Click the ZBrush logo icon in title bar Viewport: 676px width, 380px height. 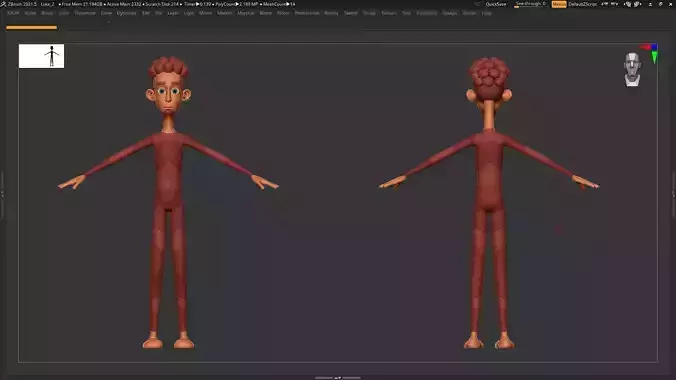coord(3,4)
